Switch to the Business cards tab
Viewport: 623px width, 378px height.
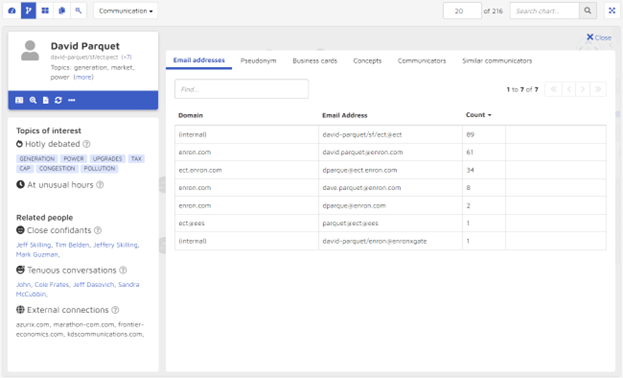point(315,61)
